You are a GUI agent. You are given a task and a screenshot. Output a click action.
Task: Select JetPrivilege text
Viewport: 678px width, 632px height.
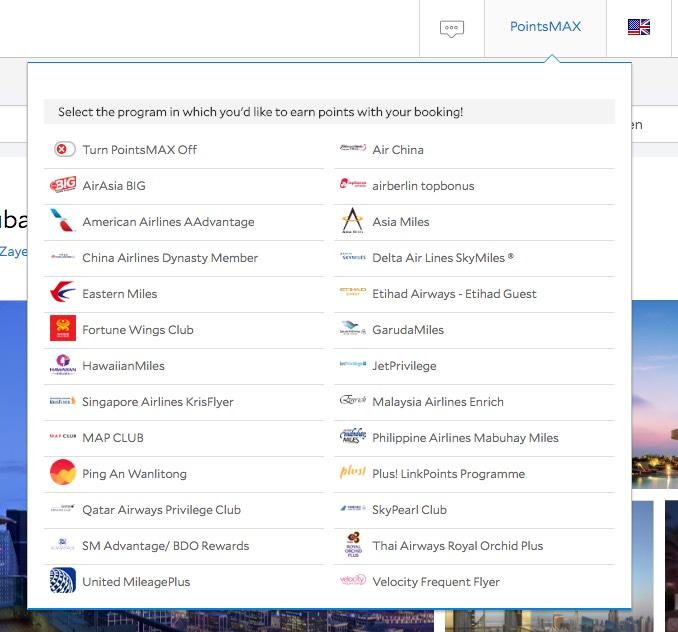(x=404, y=366)
